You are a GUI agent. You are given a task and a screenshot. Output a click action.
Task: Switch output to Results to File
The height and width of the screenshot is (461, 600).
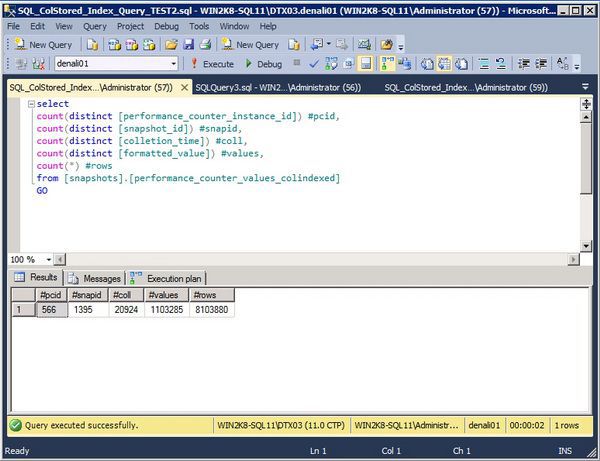(x=461, y=64)
